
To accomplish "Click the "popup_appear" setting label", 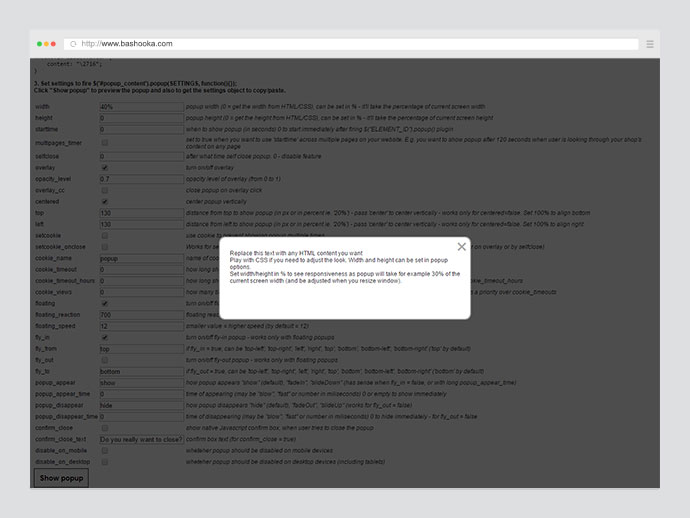I will pos(55,383).
